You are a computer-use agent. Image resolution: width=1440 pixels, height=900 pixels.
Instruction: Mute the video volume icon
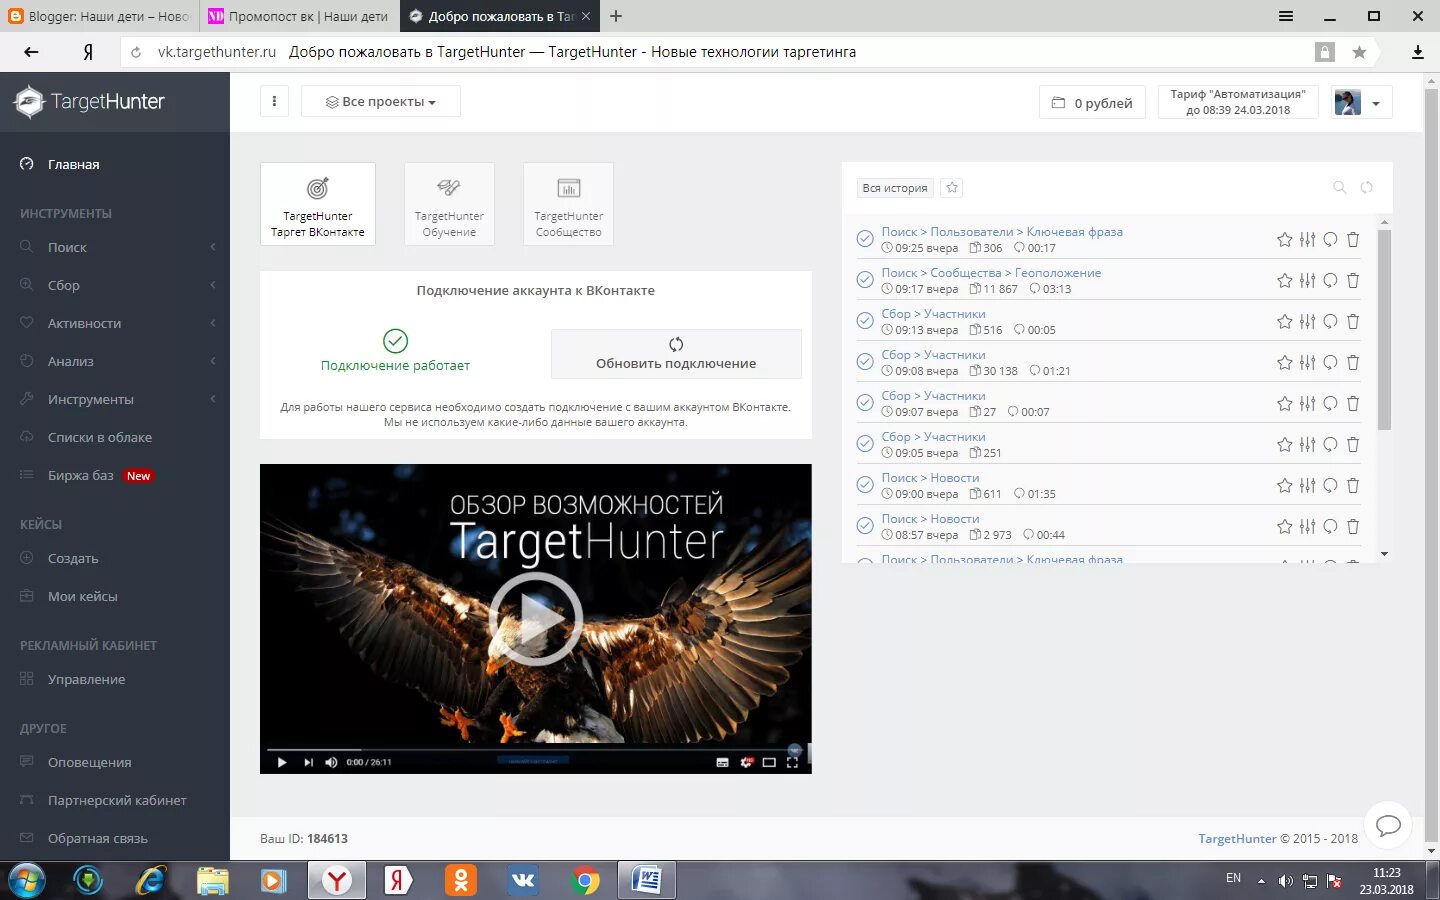[331, 762]
